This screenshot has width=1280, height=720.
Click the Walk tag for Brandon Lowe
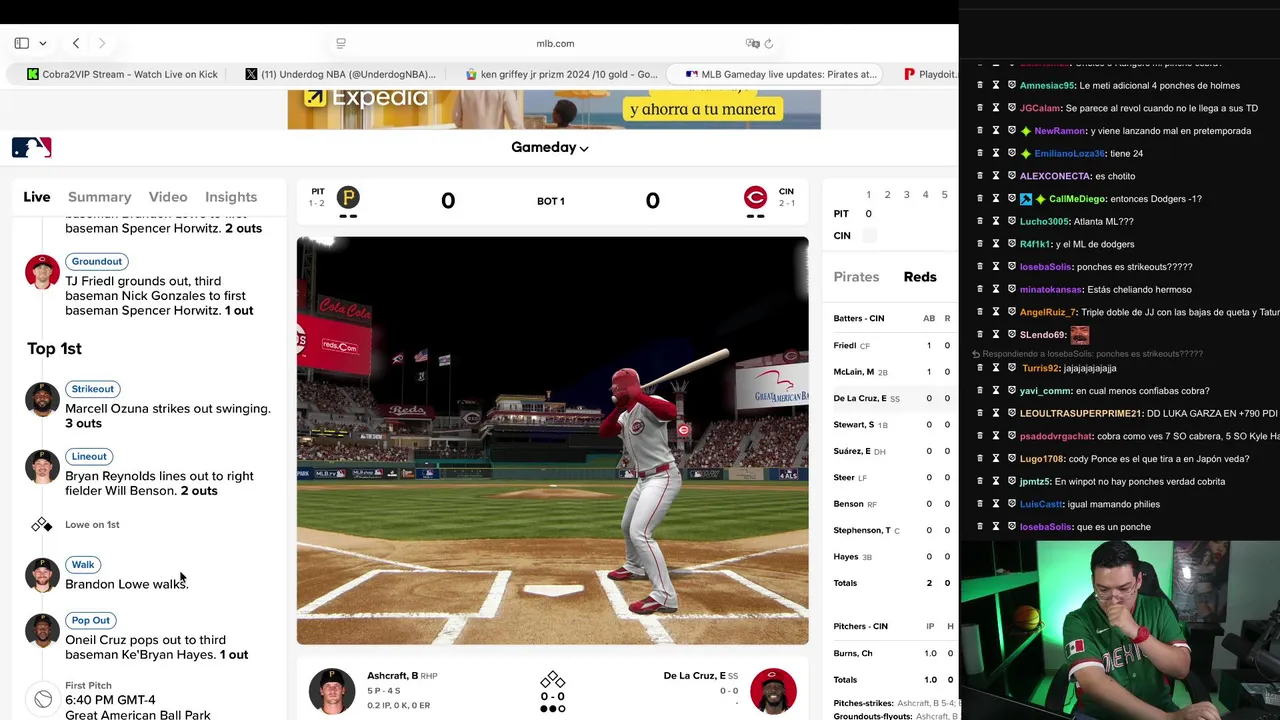tap(83, 564)
